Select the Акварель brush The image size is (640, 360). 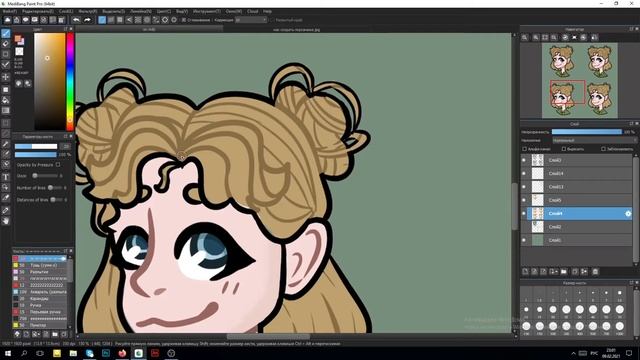pyautogui.click(x=40, y=292)
